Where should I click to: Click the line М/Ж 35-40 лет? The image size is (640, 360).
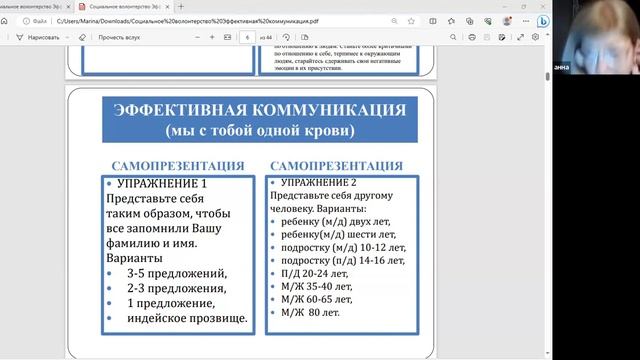[317, 287]
